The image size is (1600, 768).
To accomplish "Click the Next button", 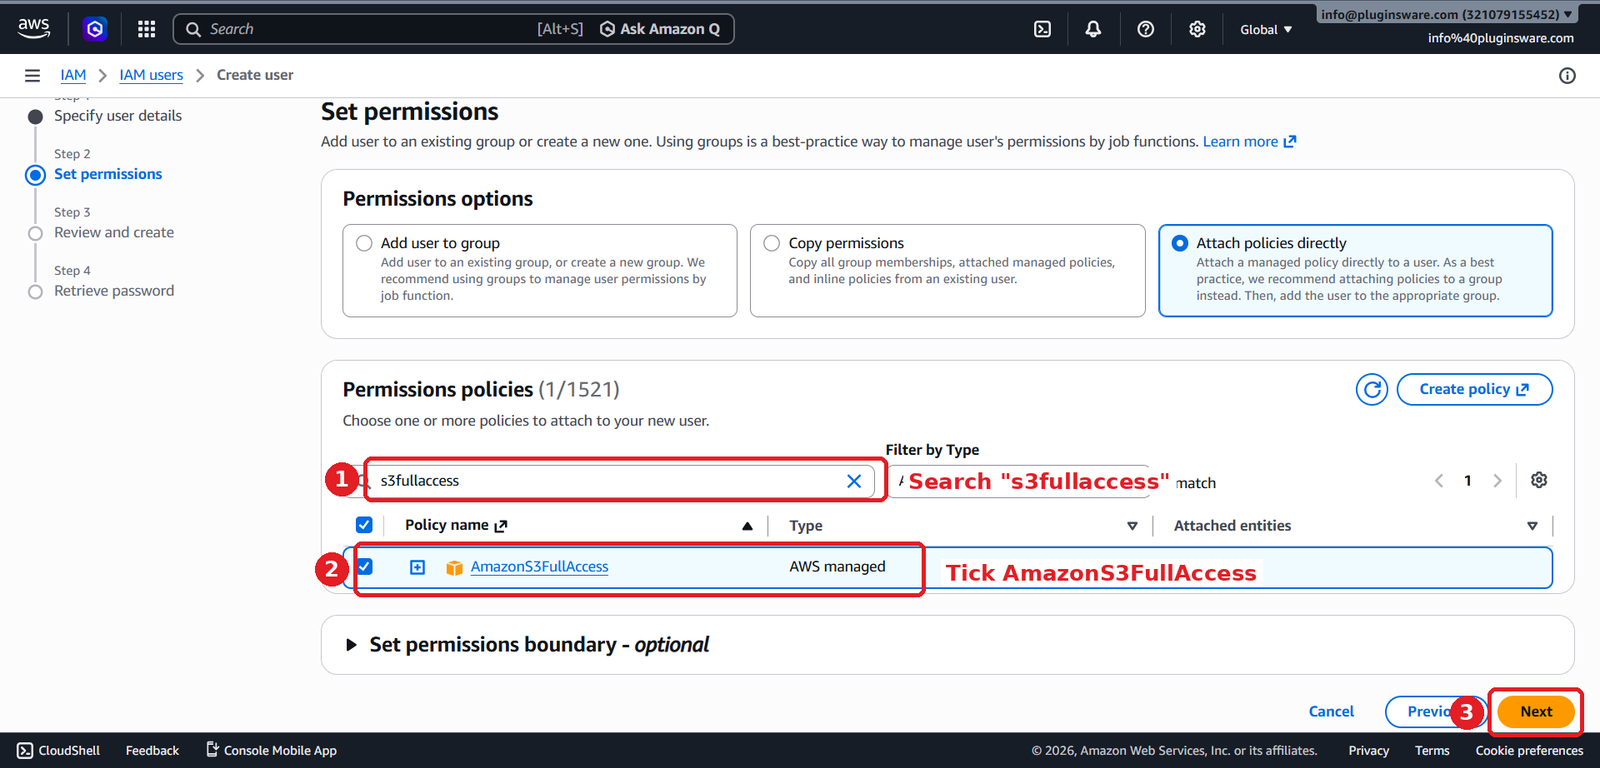I will 1536,712.
